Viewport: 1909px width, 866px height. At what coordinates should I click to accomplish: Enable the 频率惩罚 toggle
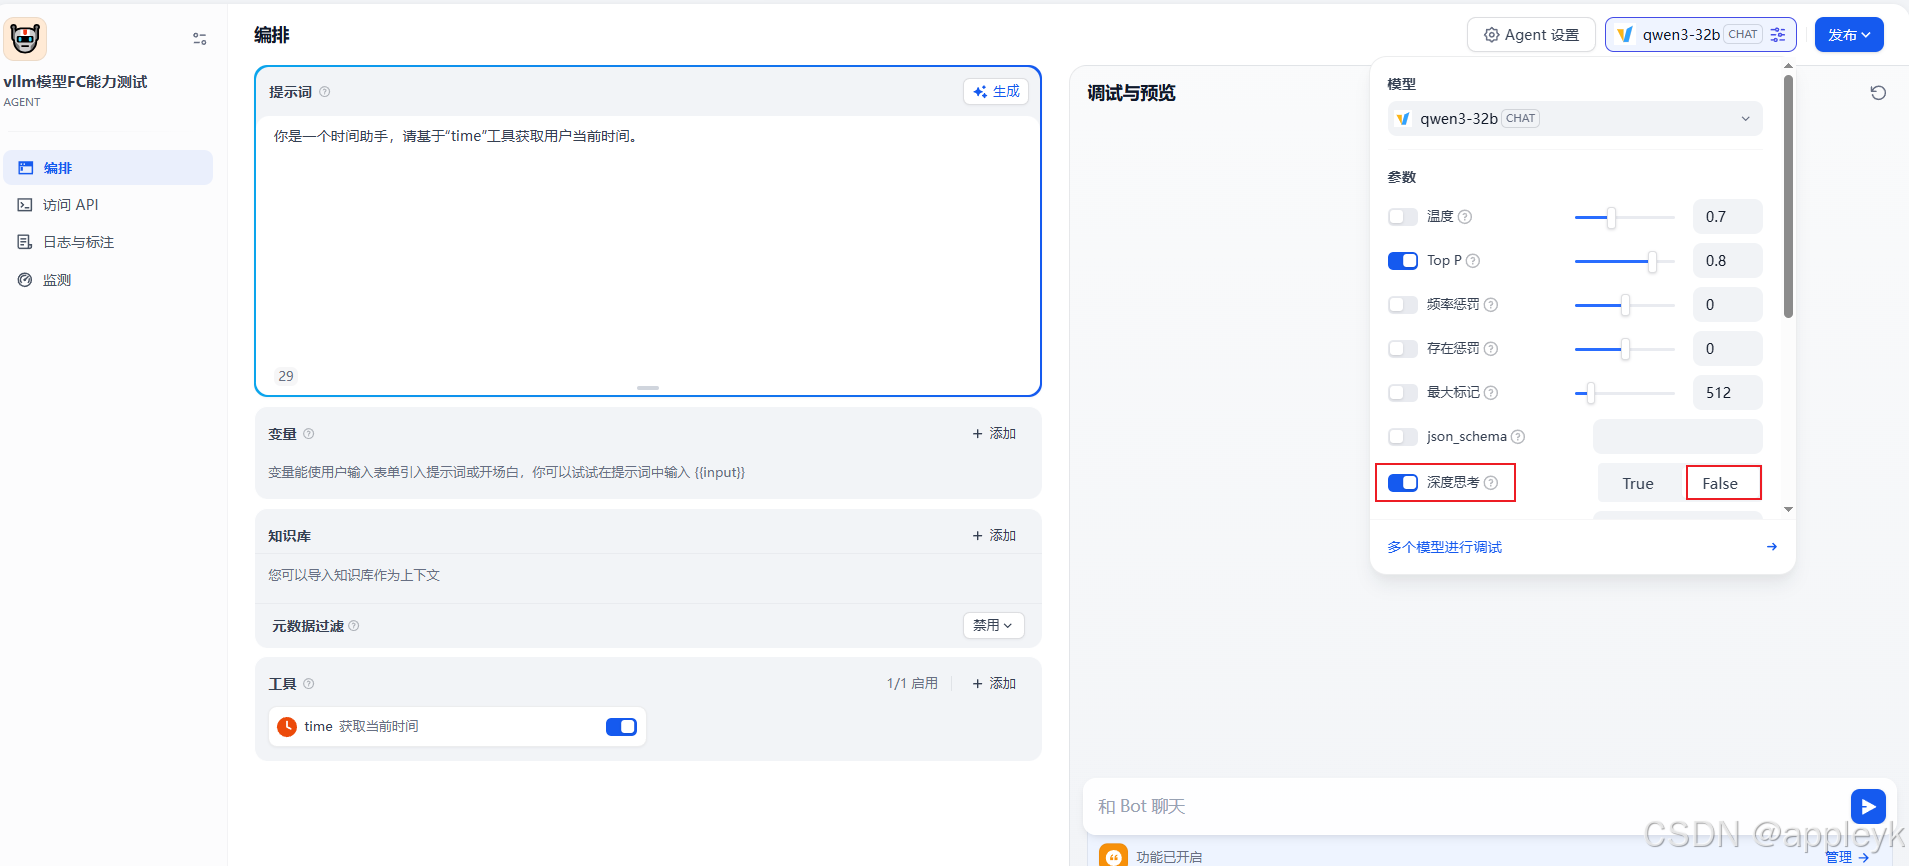pyautogui.click(x=1403, y=305)
